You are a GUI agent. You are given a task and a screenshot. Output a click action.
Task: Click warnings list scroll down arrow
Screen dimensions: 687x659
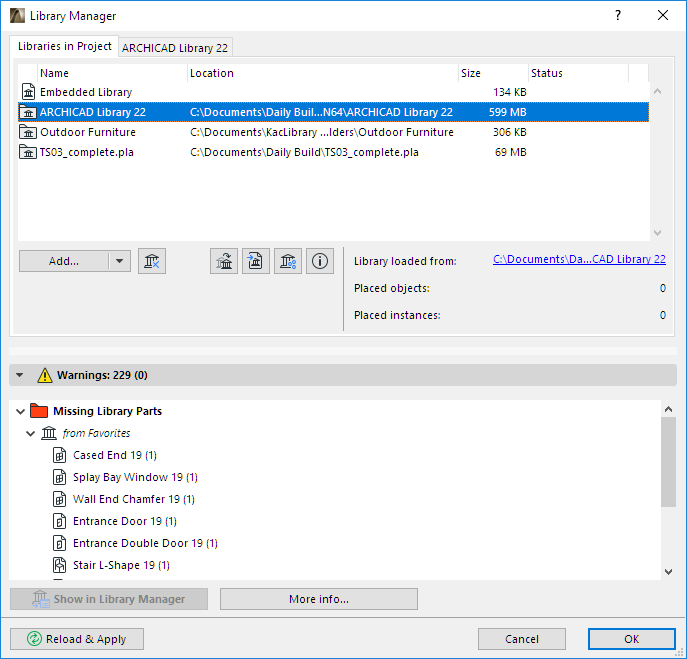pos(668,571)
